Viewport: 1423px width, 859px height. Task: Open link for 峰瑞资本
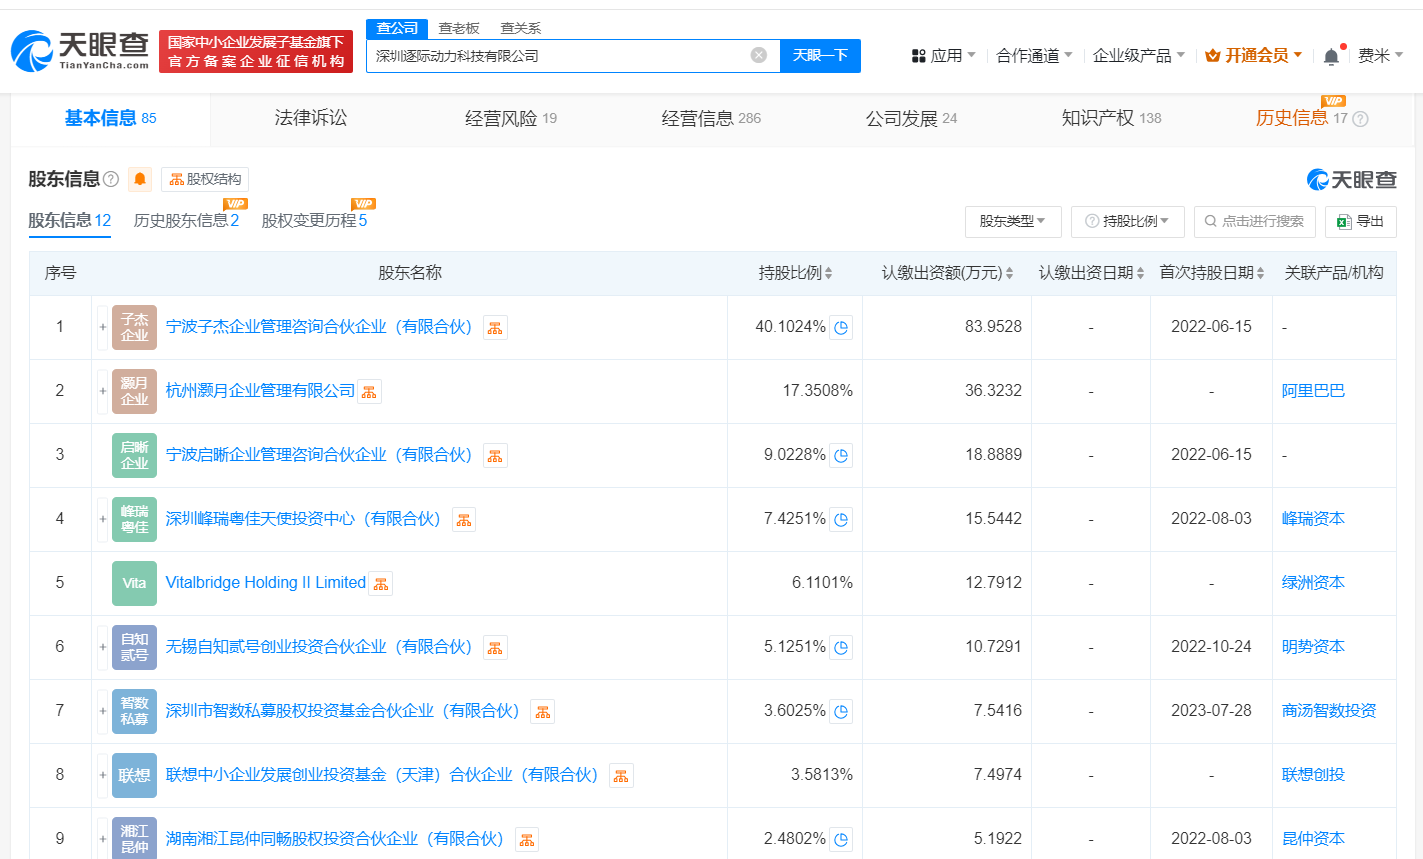[1312, 518]
